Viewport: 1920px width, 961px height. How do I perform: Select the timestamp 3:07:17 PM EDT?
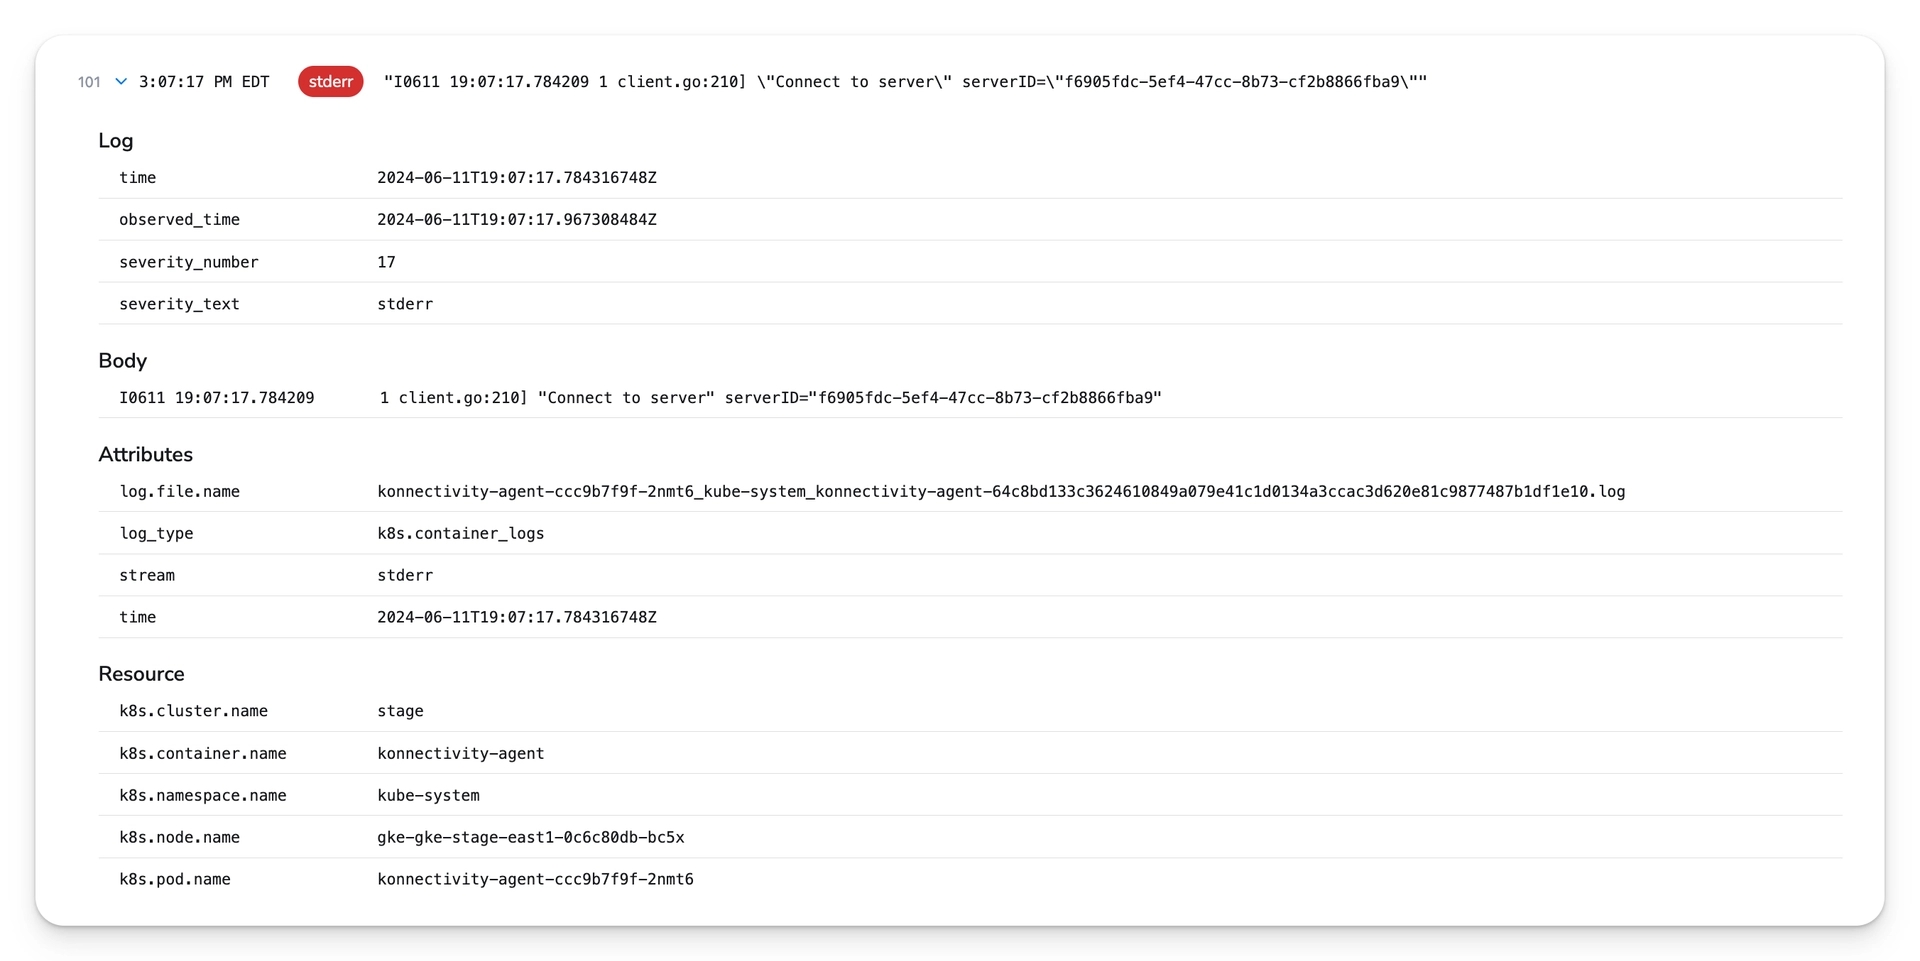[x=205, y=82]
